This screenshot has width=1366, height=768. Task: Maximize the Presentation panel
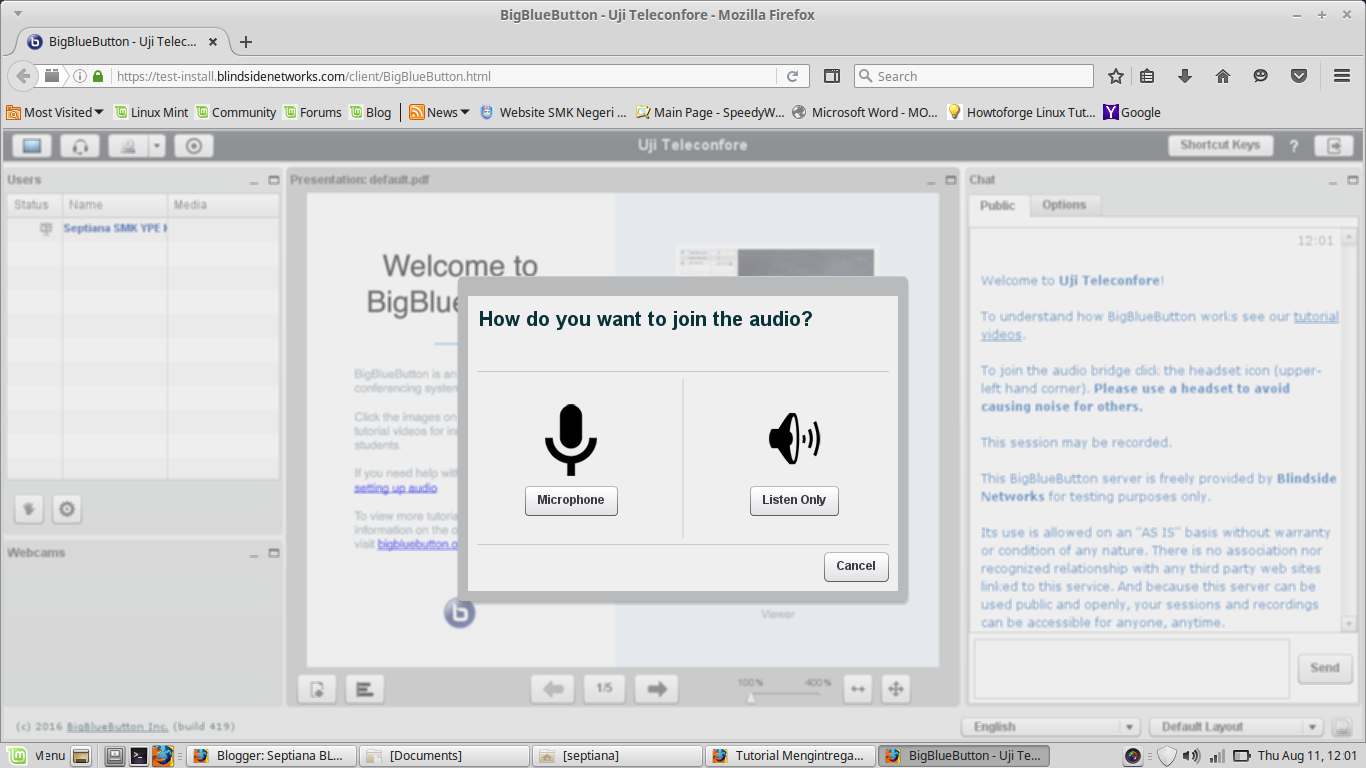click(950, 180)
